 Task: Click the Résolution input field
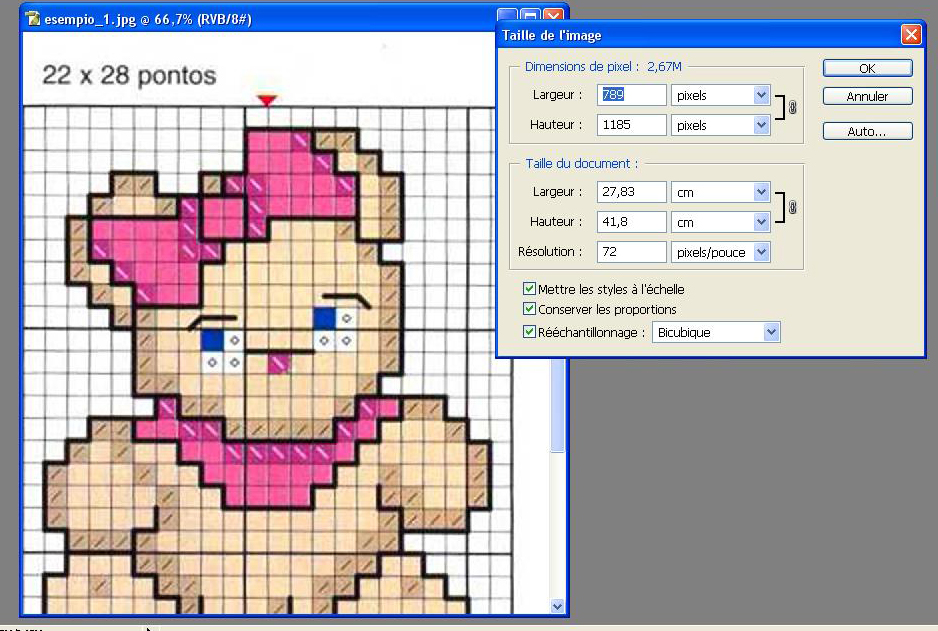pos(631,252)
